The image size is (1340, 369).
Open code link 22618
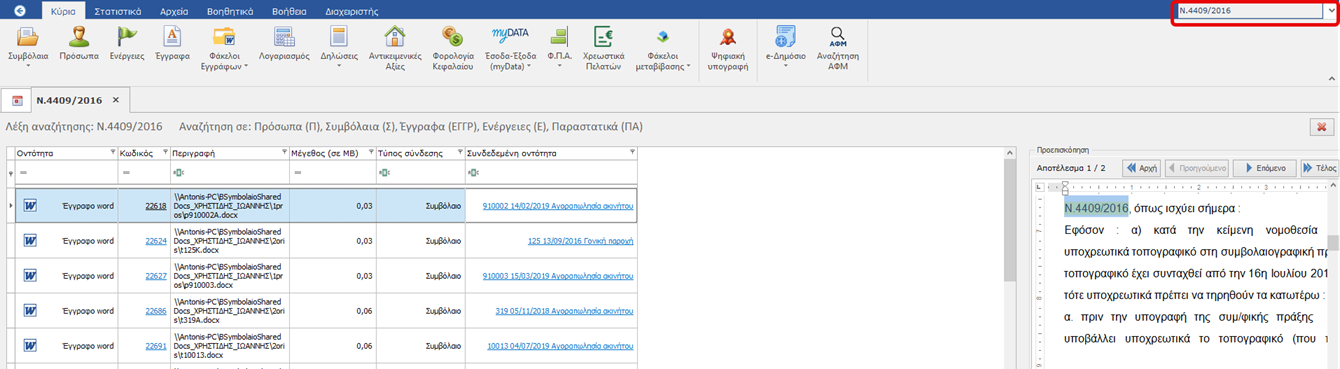[x=156, y=205]
